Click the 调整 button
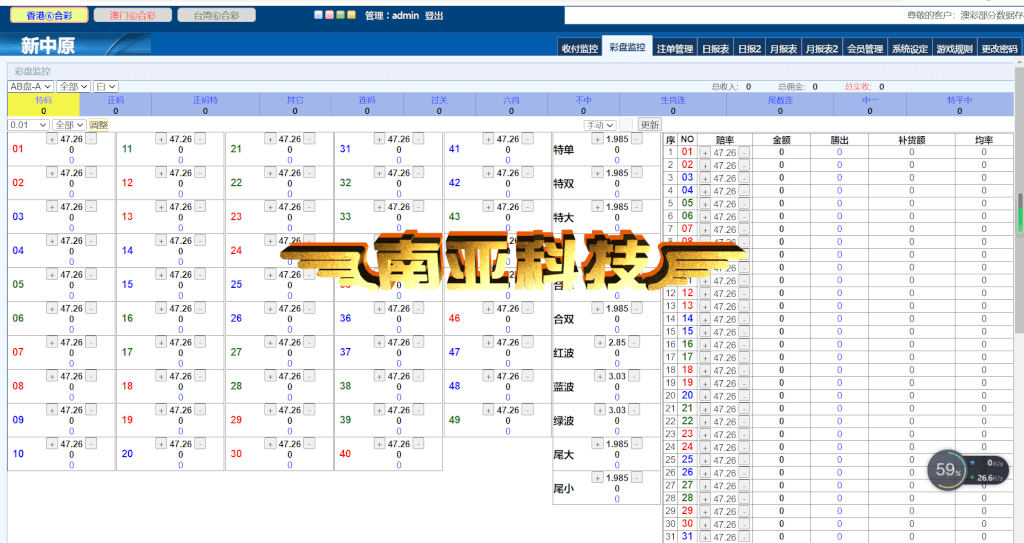The width and height of the screenshot is (1024, 543). pyautogui.click(x=99, y=125)
